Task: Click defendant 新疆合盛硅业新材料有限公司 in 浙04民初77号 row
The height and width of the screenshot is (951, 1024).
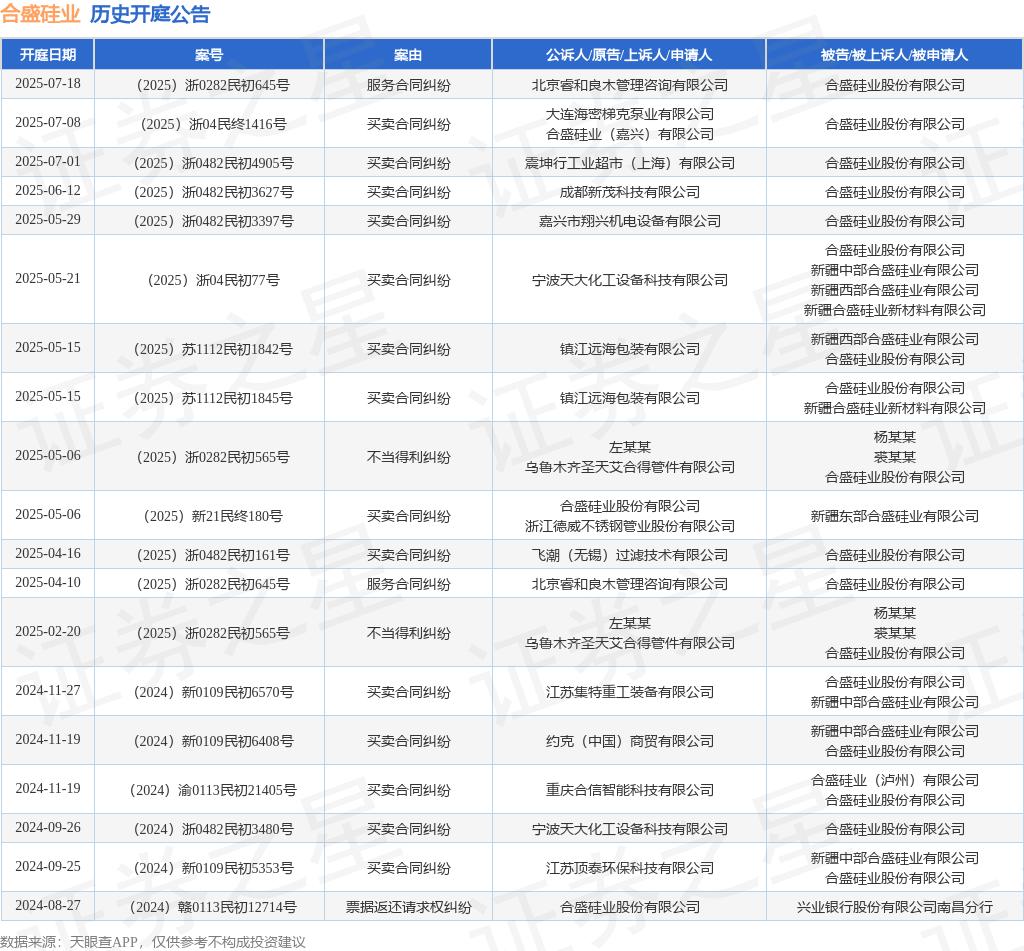Action: click(894, 310)
